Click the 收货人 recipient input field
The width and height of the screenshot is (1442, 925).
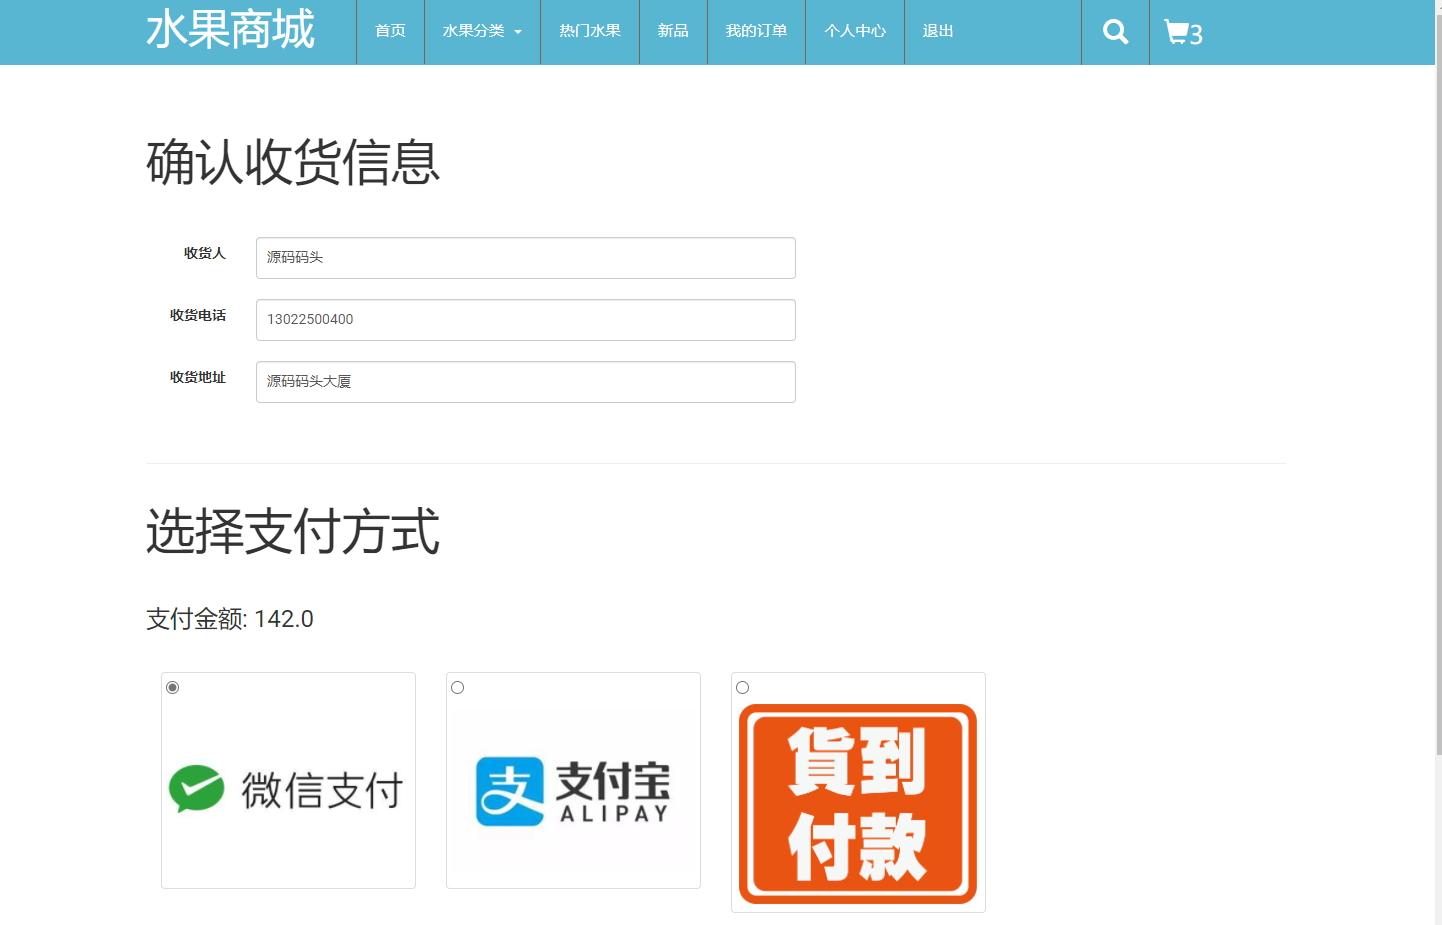pyautogui.click(x=525, y=258)
